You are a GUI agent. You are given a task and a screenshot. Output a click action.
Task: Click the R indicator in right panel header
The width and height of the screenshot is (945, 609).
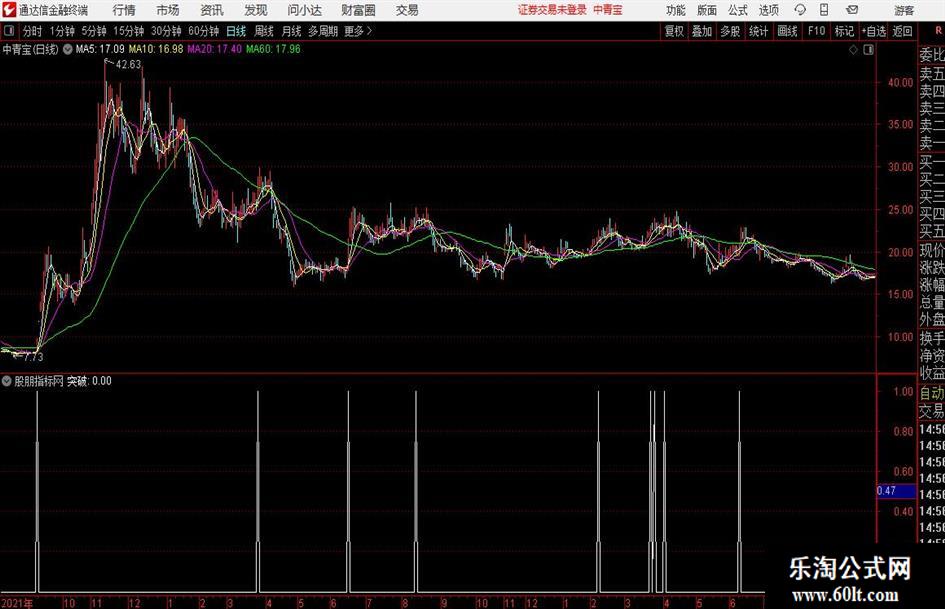click(938, 30)
